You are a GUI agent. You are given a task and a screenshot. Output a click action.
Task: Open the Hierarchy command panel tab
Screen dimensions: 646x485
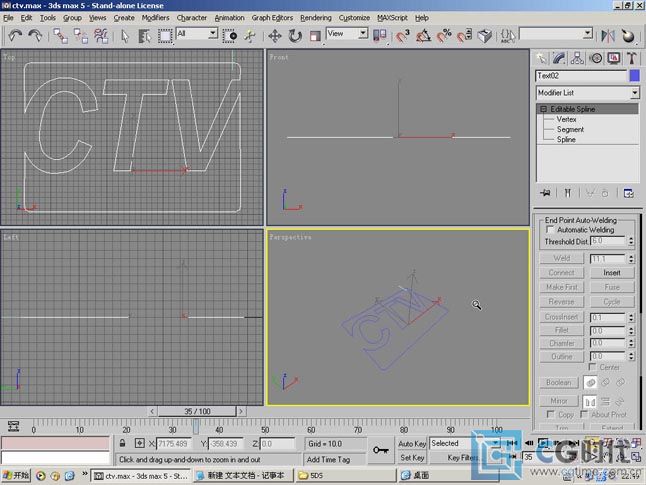pyautogui.click(x=577, y=58)
